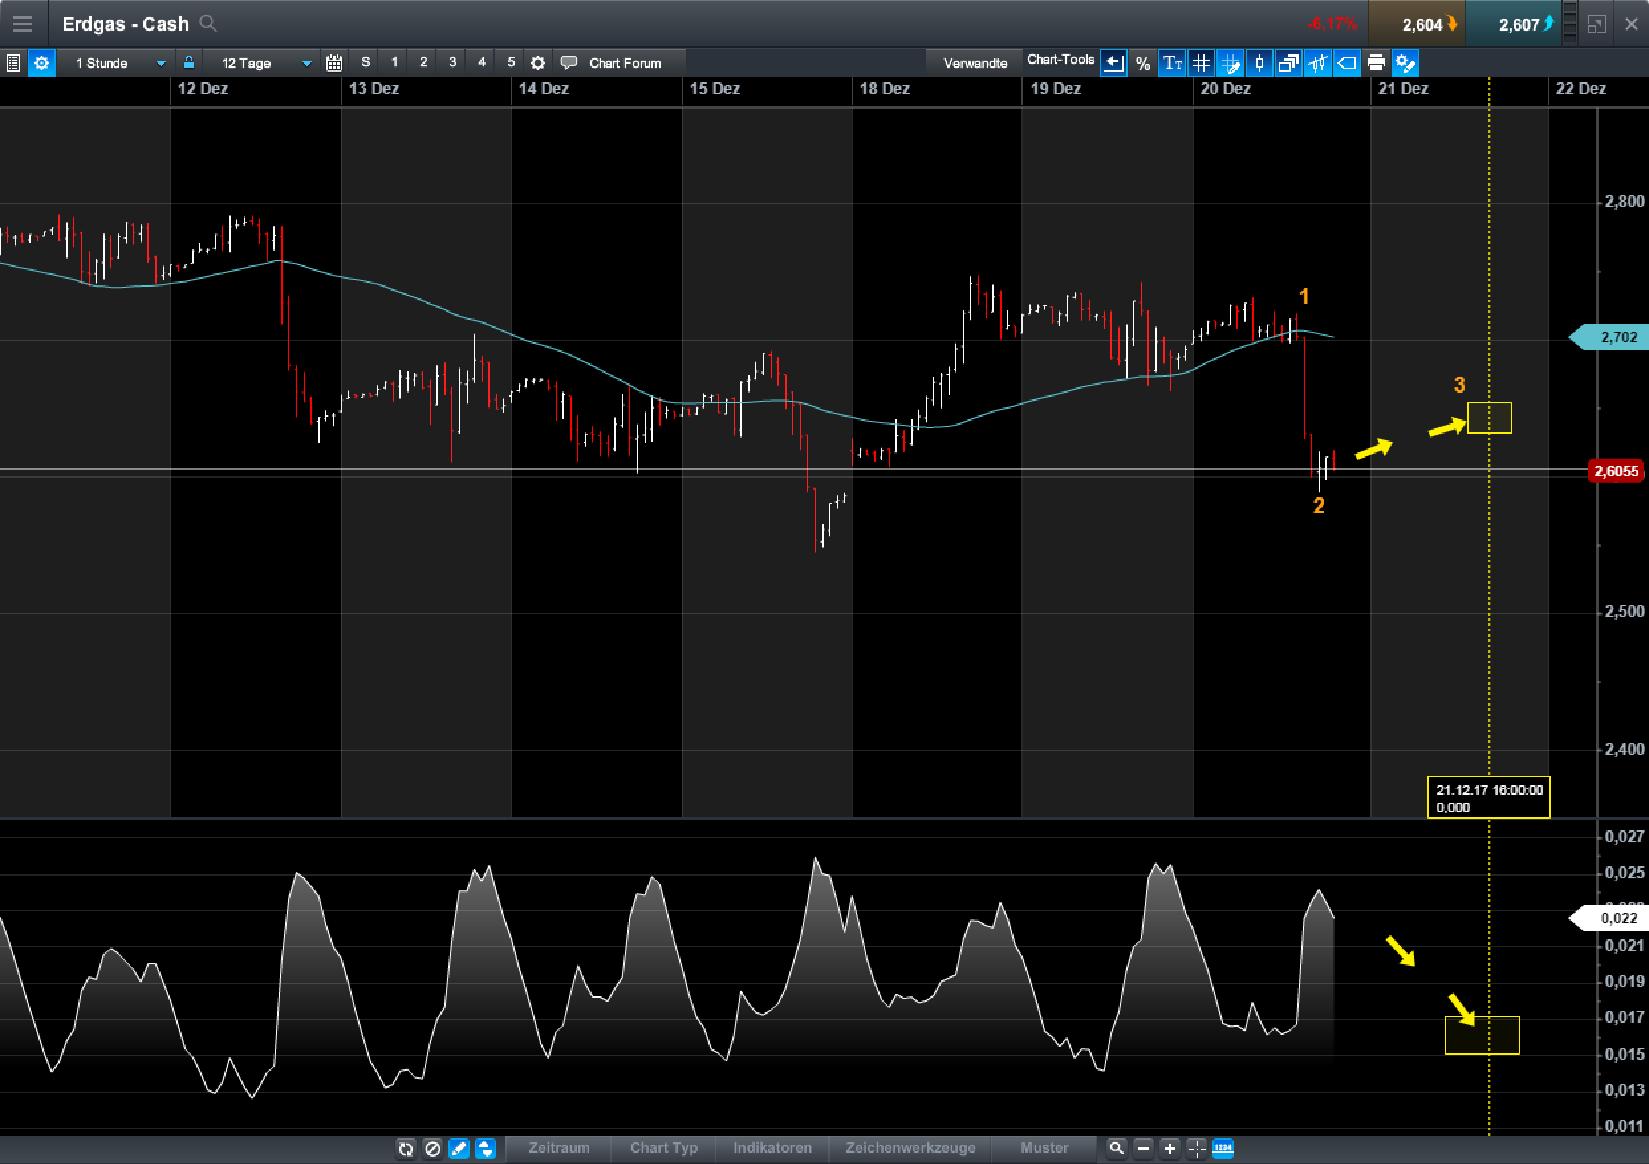Screen dimensions: 1649x1164
Task: Click the indicators icon in Chart-Tools
Action: (x=1318, y=63)
